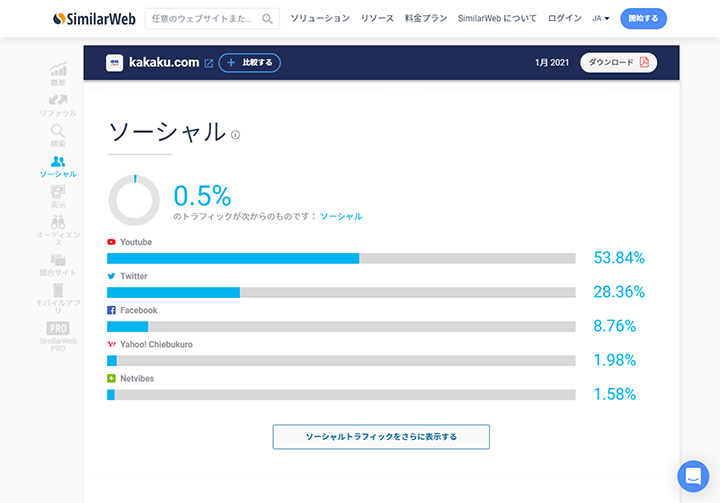
Task: Select the ソーシャル sidebar icon
Action: [x=58, y=165]
